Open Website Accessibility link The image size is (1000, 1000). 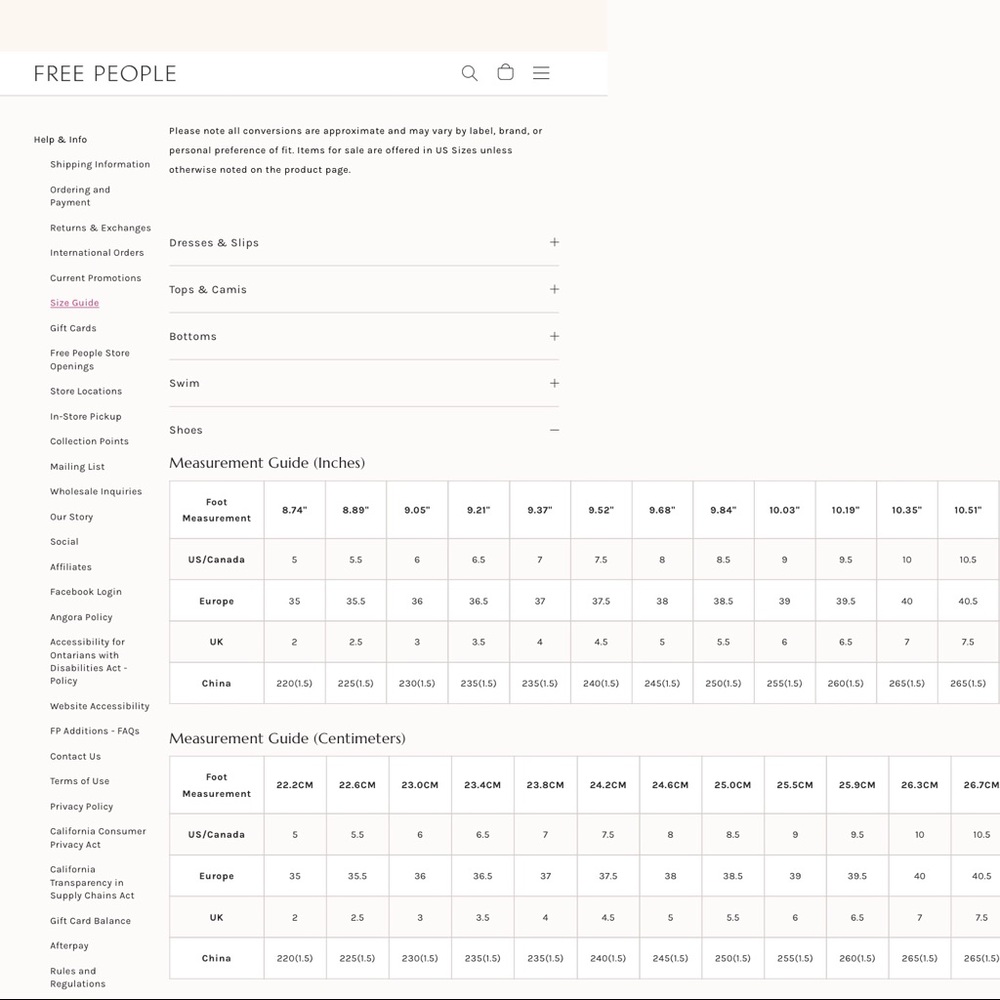click(x=100, y=706)
